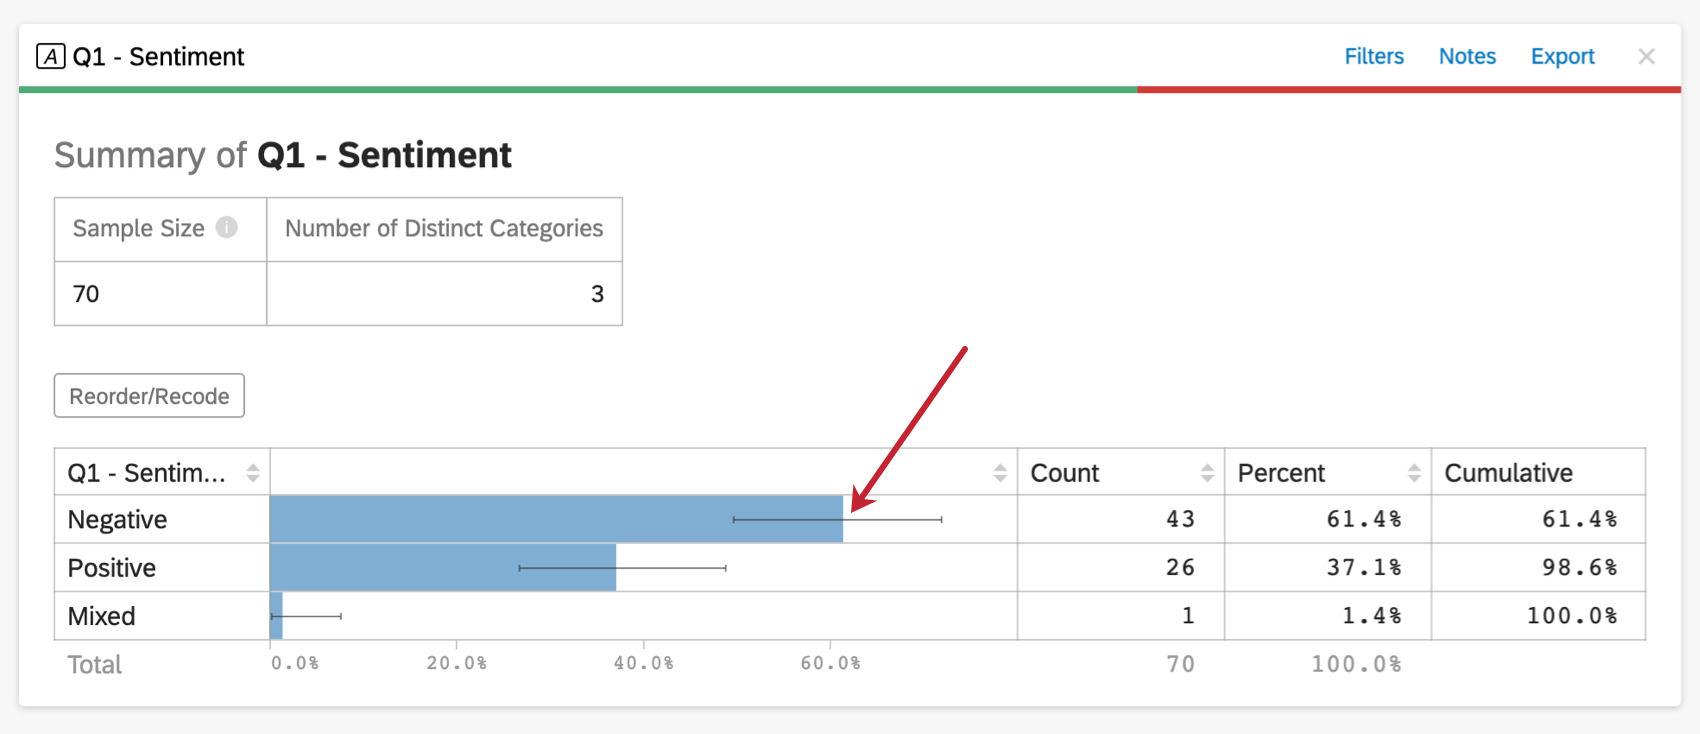1700x734 pixels.
Task: Sort the Count column using its arrows
Action: pyautogui.click(x=1207, y=473)
